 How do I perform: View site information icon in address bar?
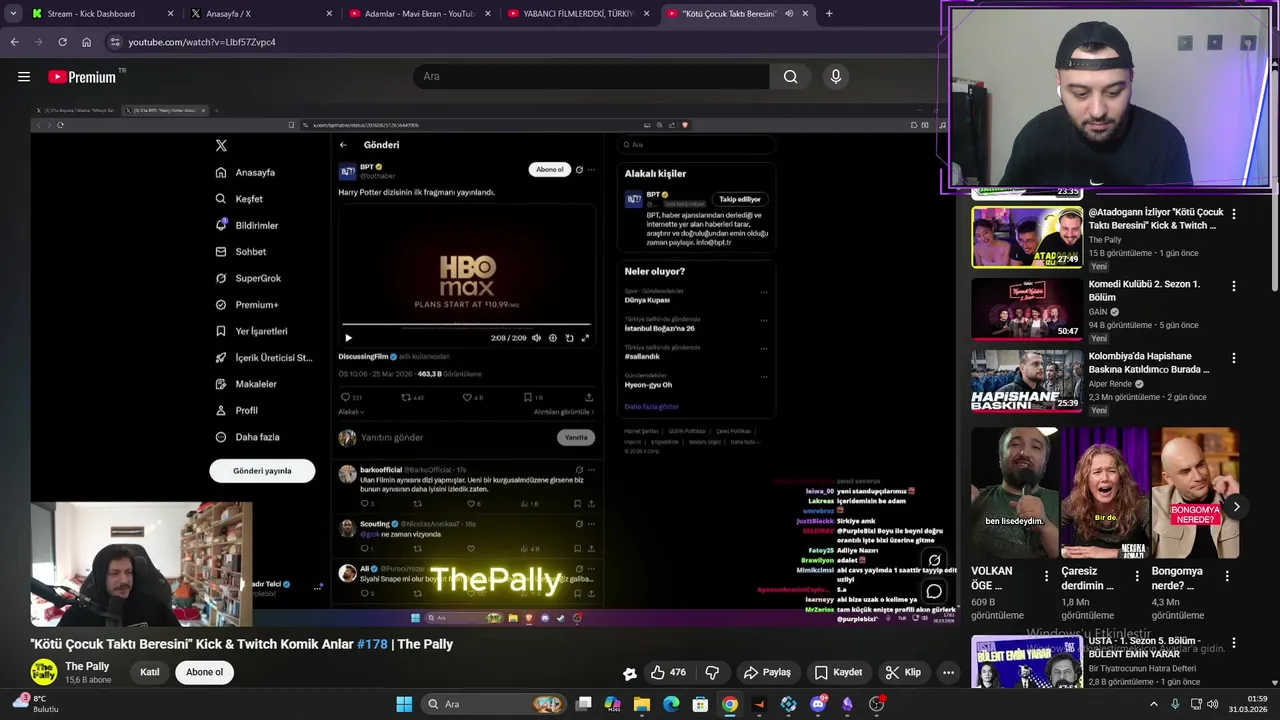[x=115, y=42]
